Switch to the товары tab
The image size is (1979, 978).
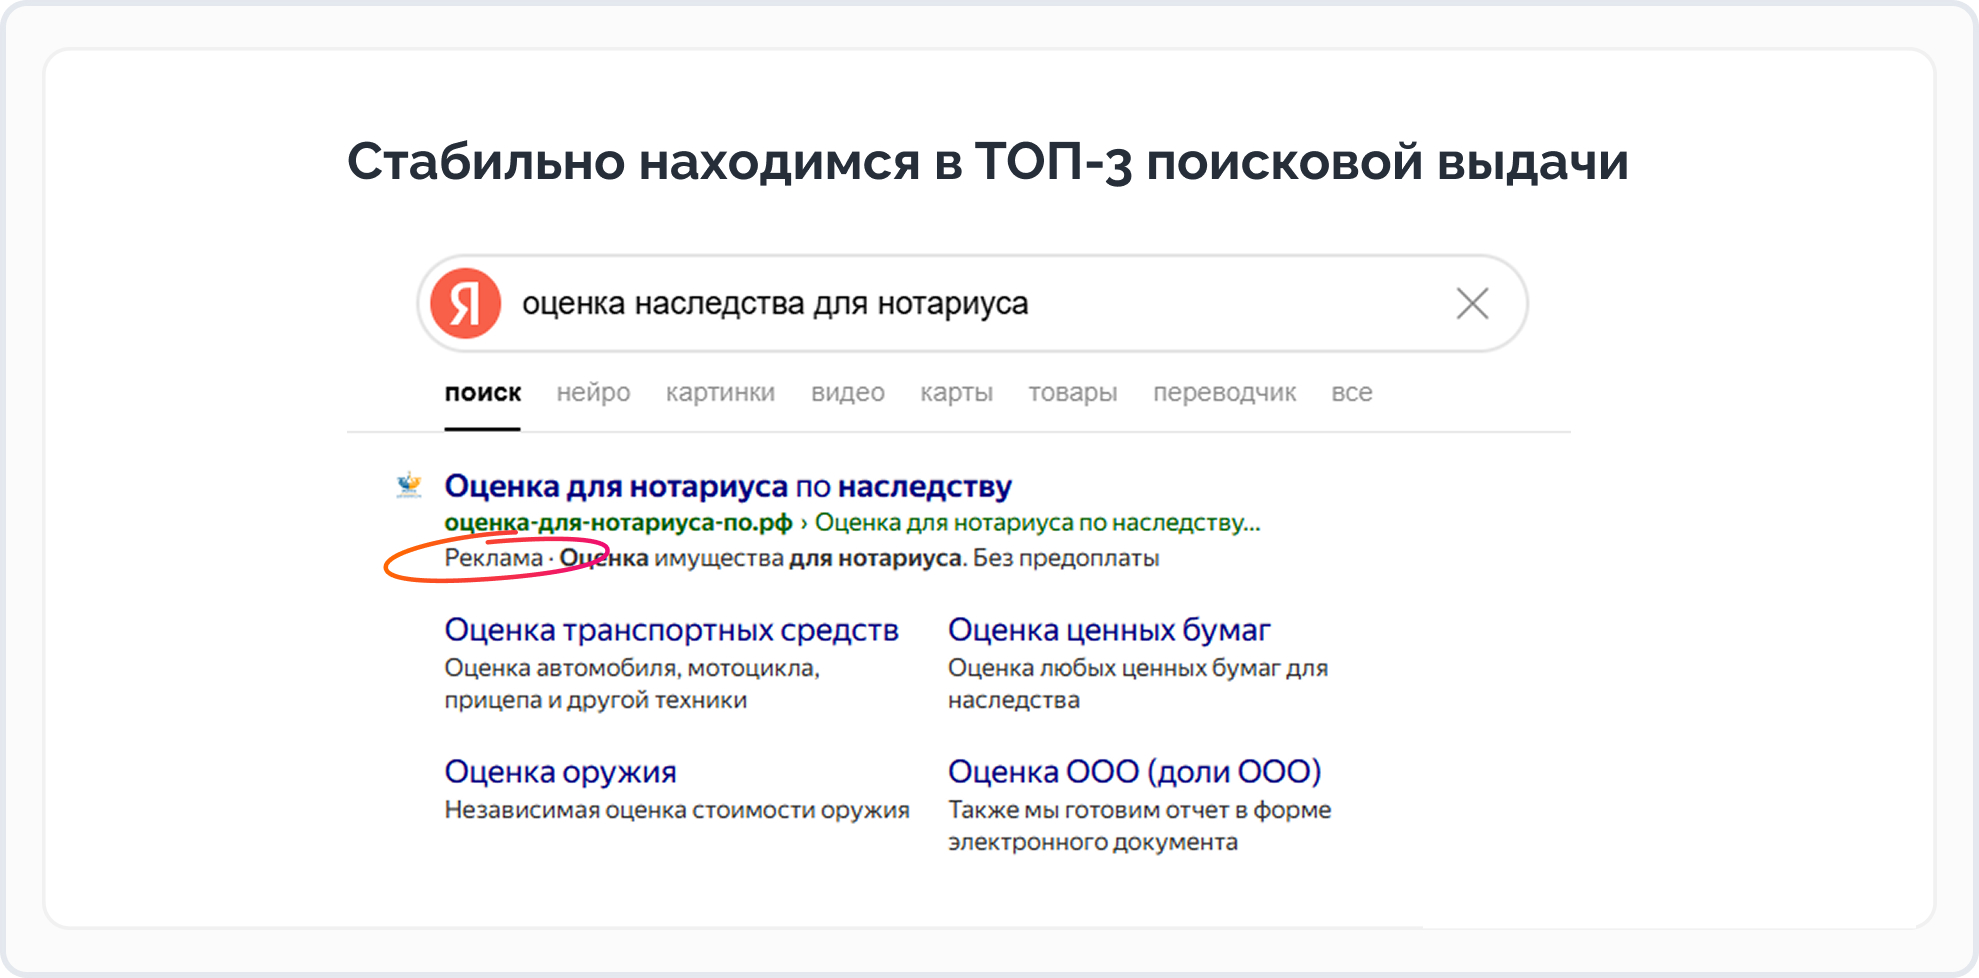(1073, 393)
